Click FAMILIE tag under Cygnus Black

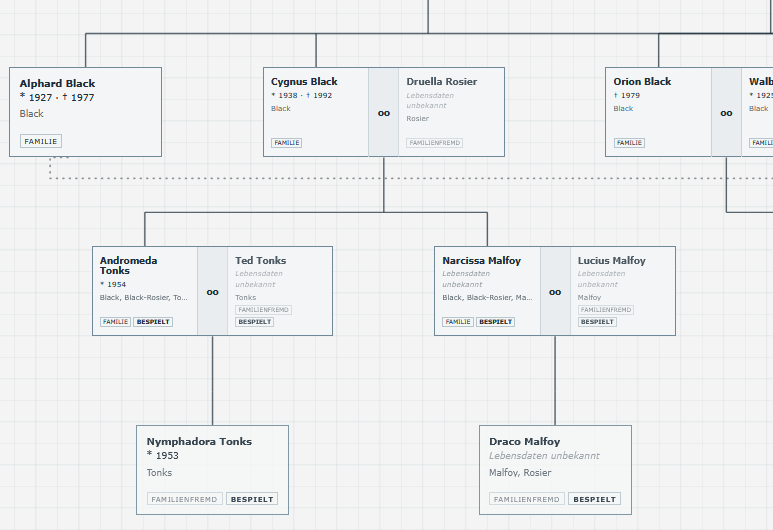tap(286, 142)
